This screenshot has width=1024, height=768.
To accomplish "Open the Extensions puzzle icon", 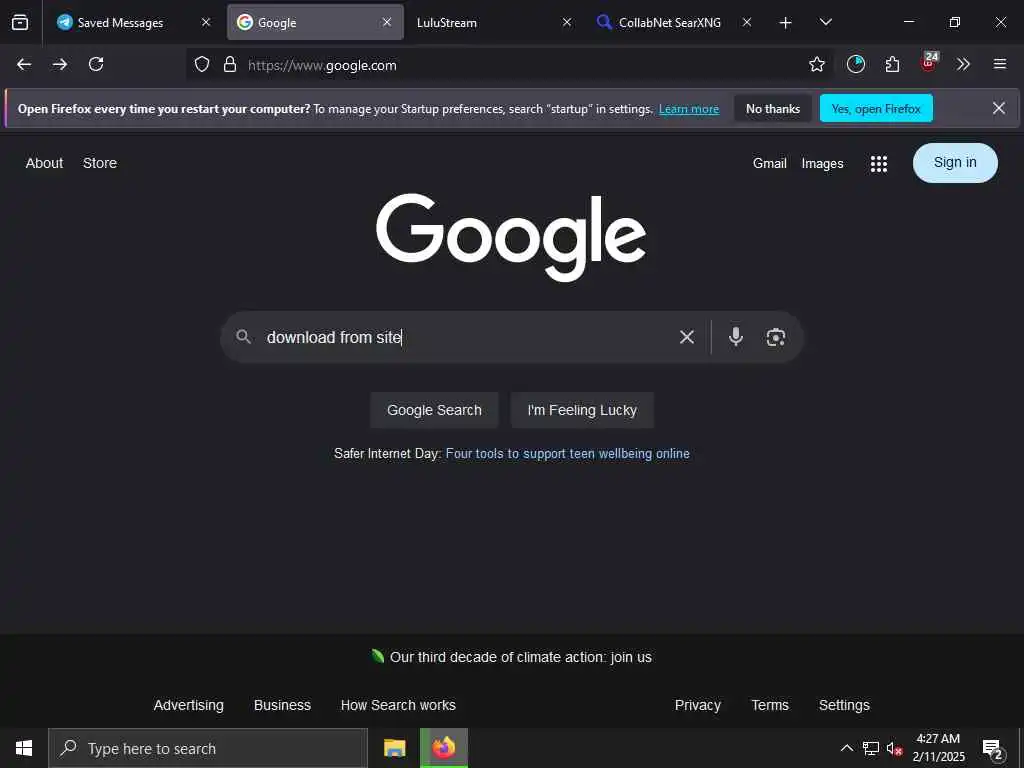I will (x=892, y=64).
